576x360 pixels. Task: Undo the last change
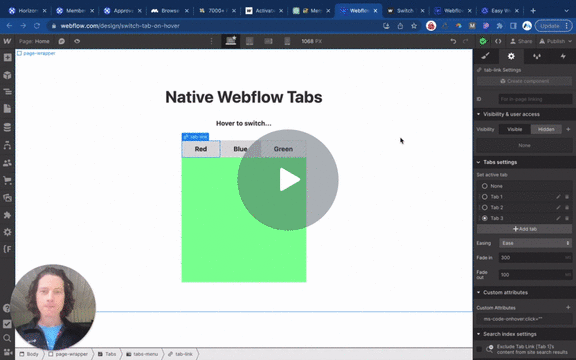pos(453,41)
